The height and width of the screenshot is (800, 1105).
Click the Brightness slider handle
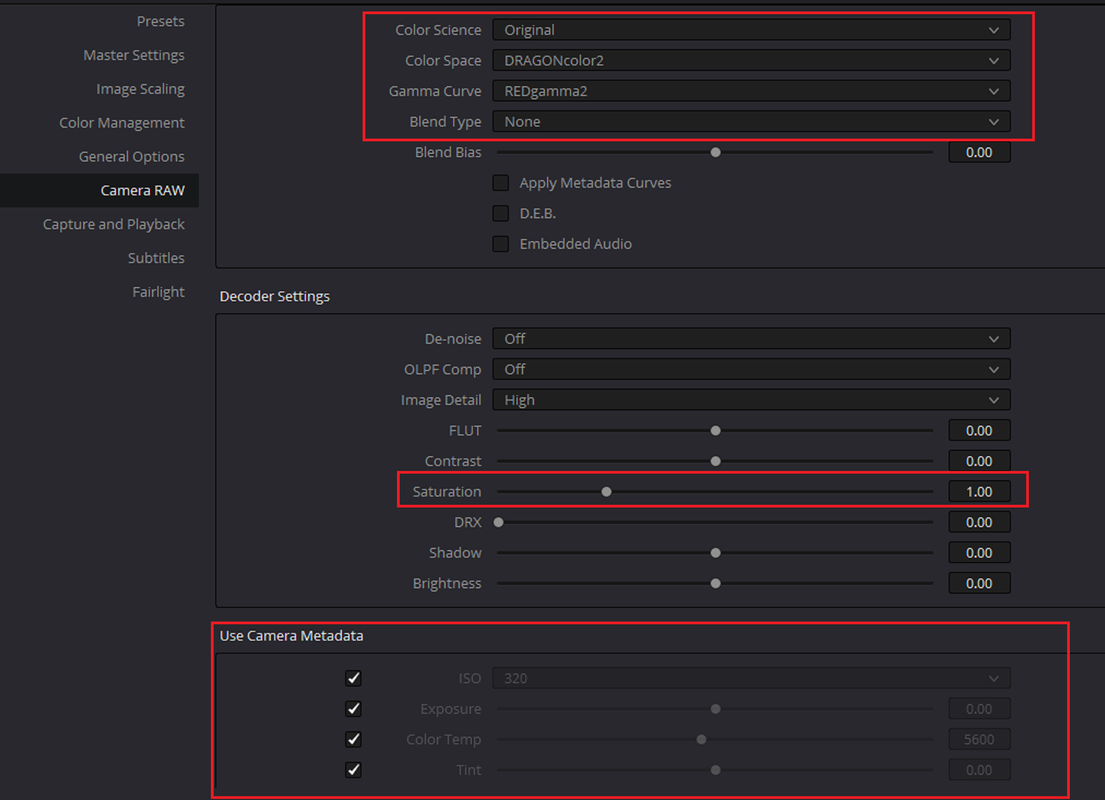tap(715, 584)
